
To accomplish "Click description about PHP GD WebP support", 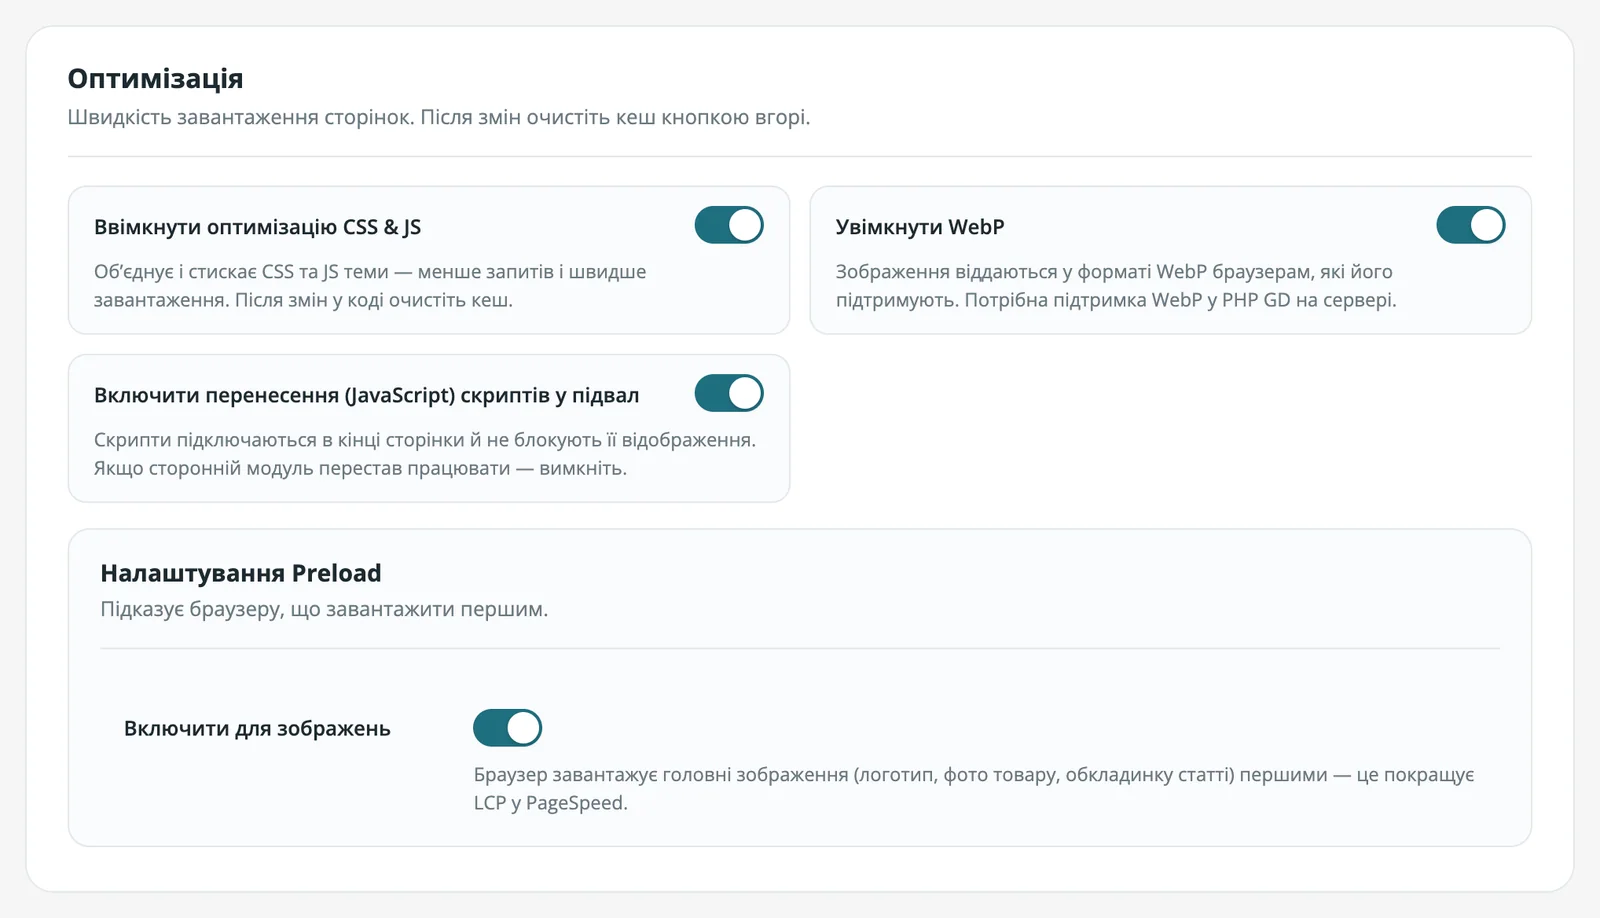I will (1116, 286).
